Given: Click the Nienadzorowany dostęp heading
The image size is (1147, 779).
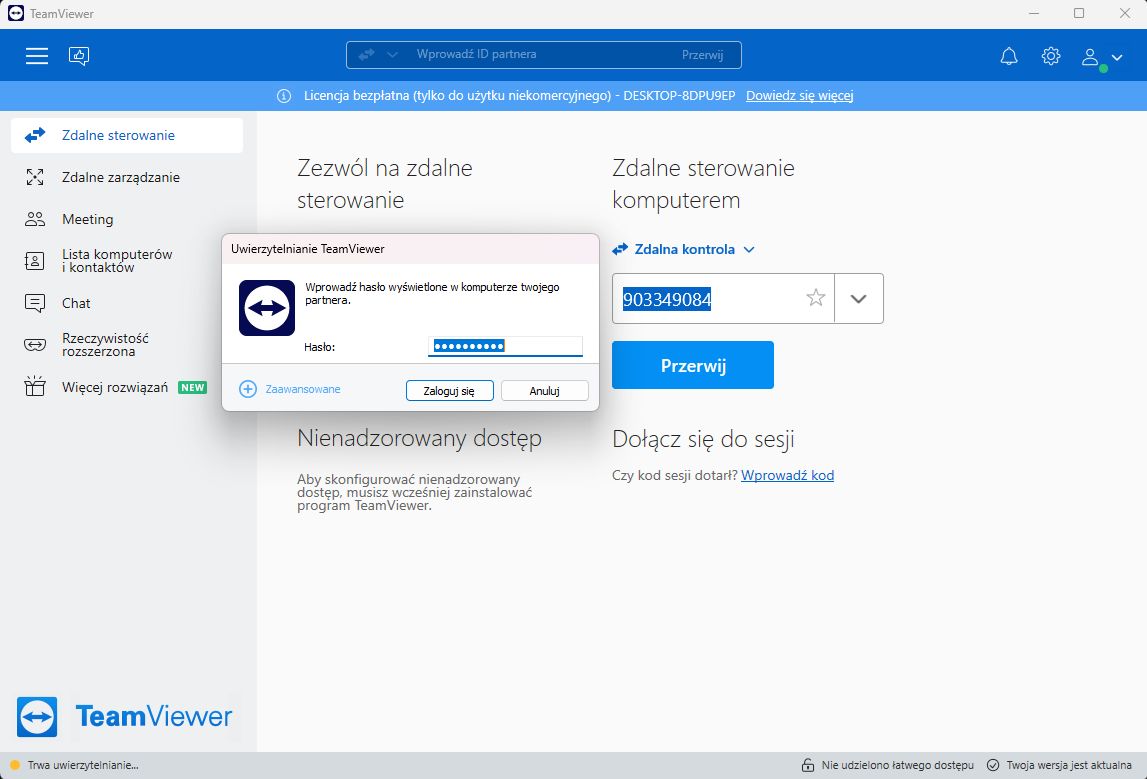Looking at the screenshot, I should (419, 439).
